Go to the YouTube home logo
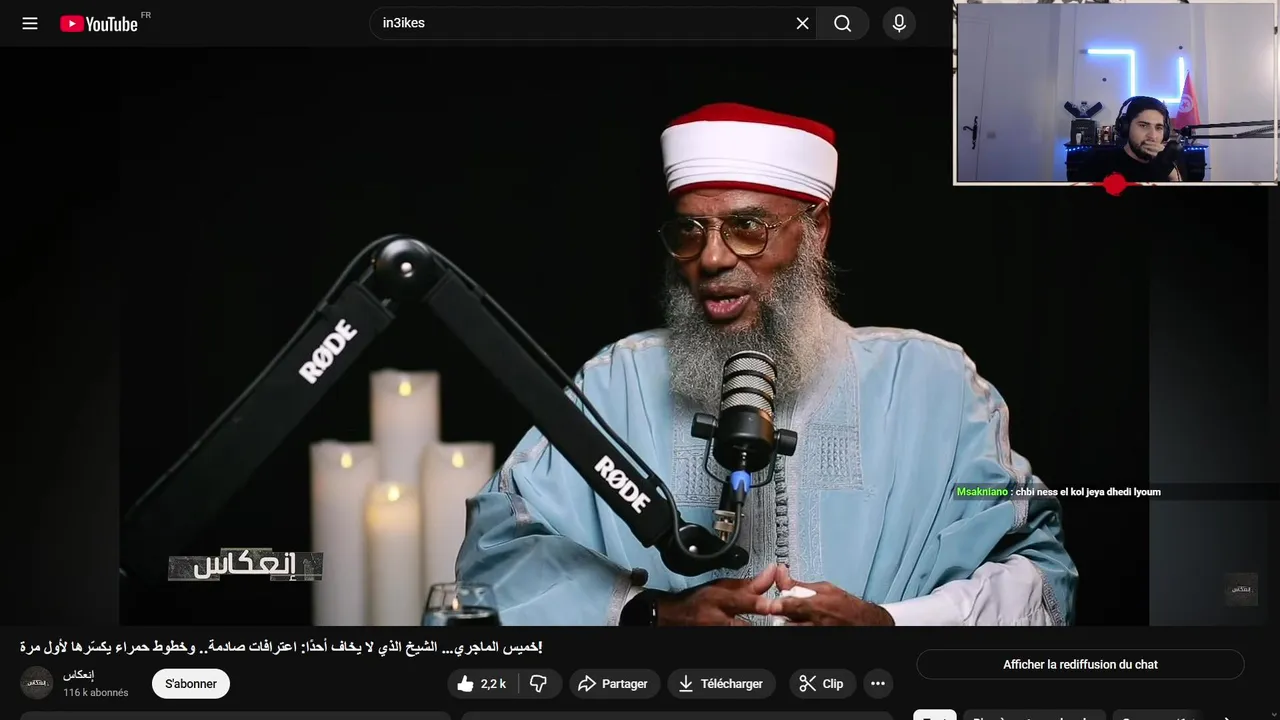1280x720 pixels. pos(99,23)
